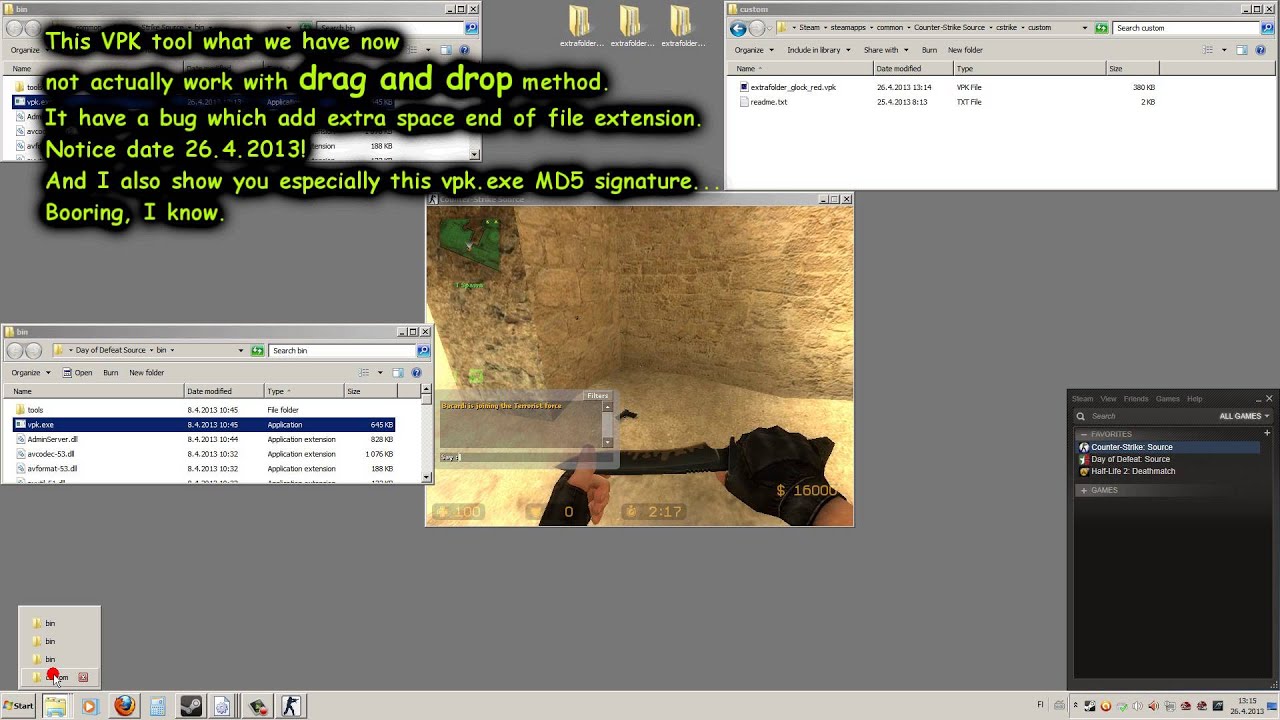Click Start button on taskbar
This screenshot has height=720, width=1280.
click(18, 705)
